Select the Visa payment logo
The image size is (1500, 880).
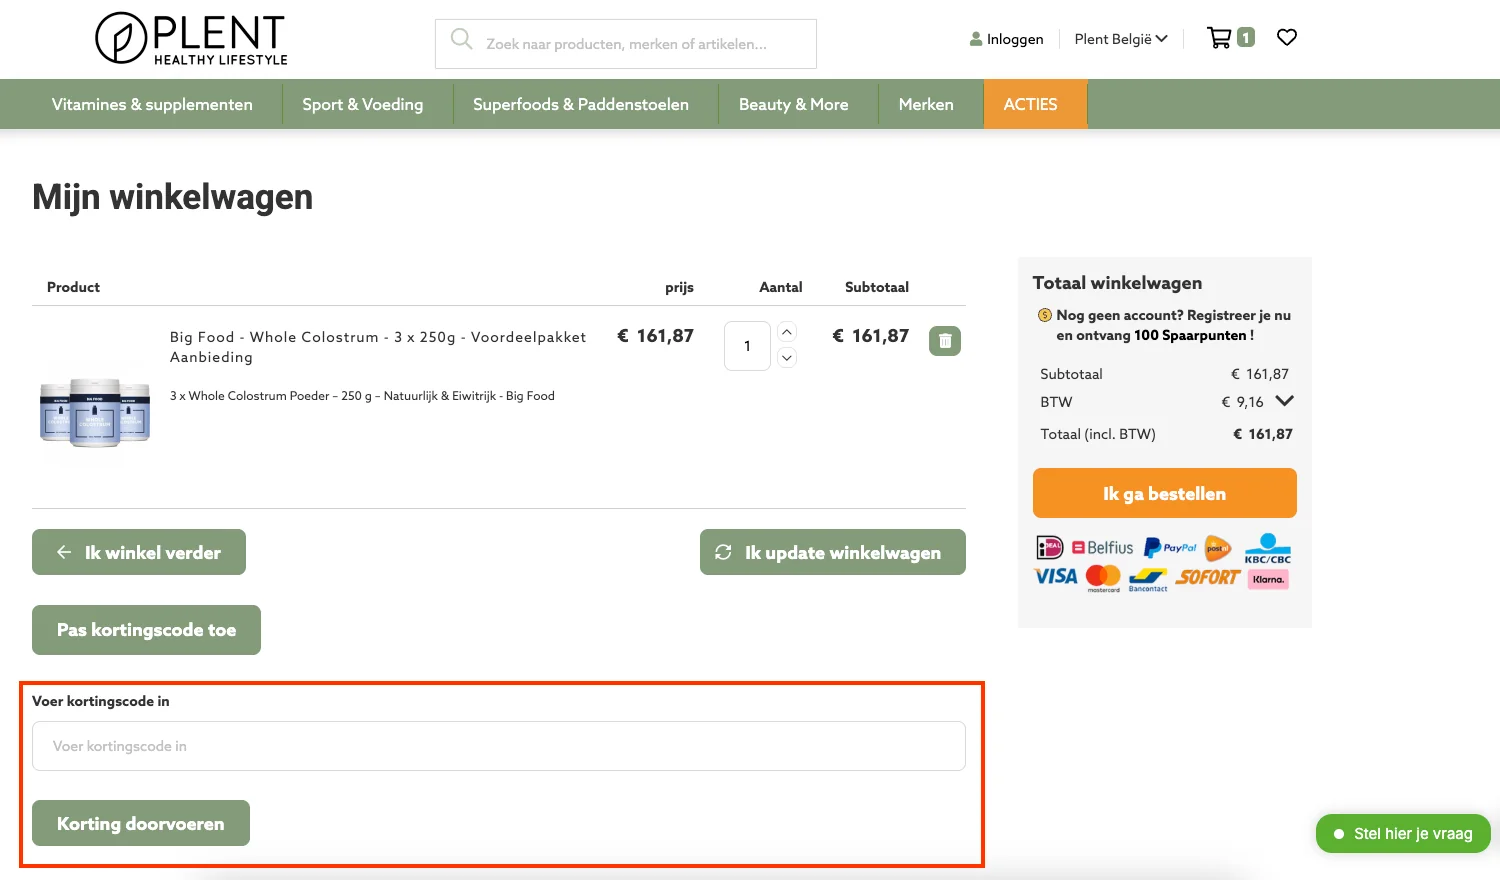click(x=1055, y=577)
